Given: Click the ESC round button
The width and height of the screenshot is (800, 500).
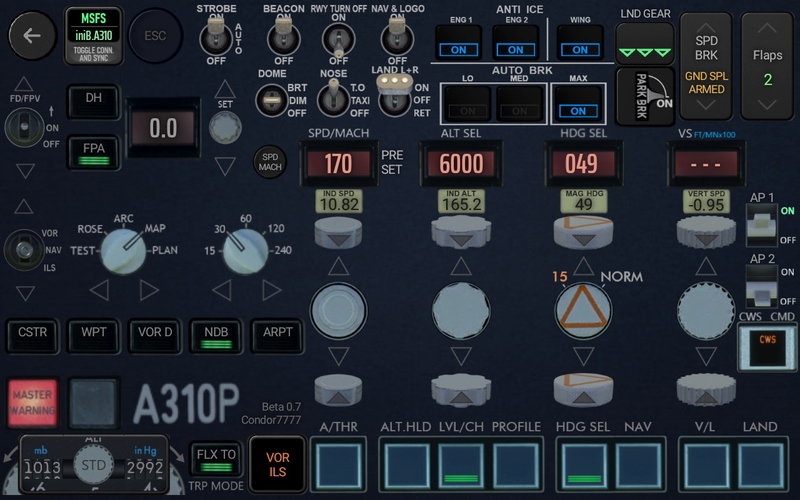Looking at the screenshot, I should tap(155, 36).
